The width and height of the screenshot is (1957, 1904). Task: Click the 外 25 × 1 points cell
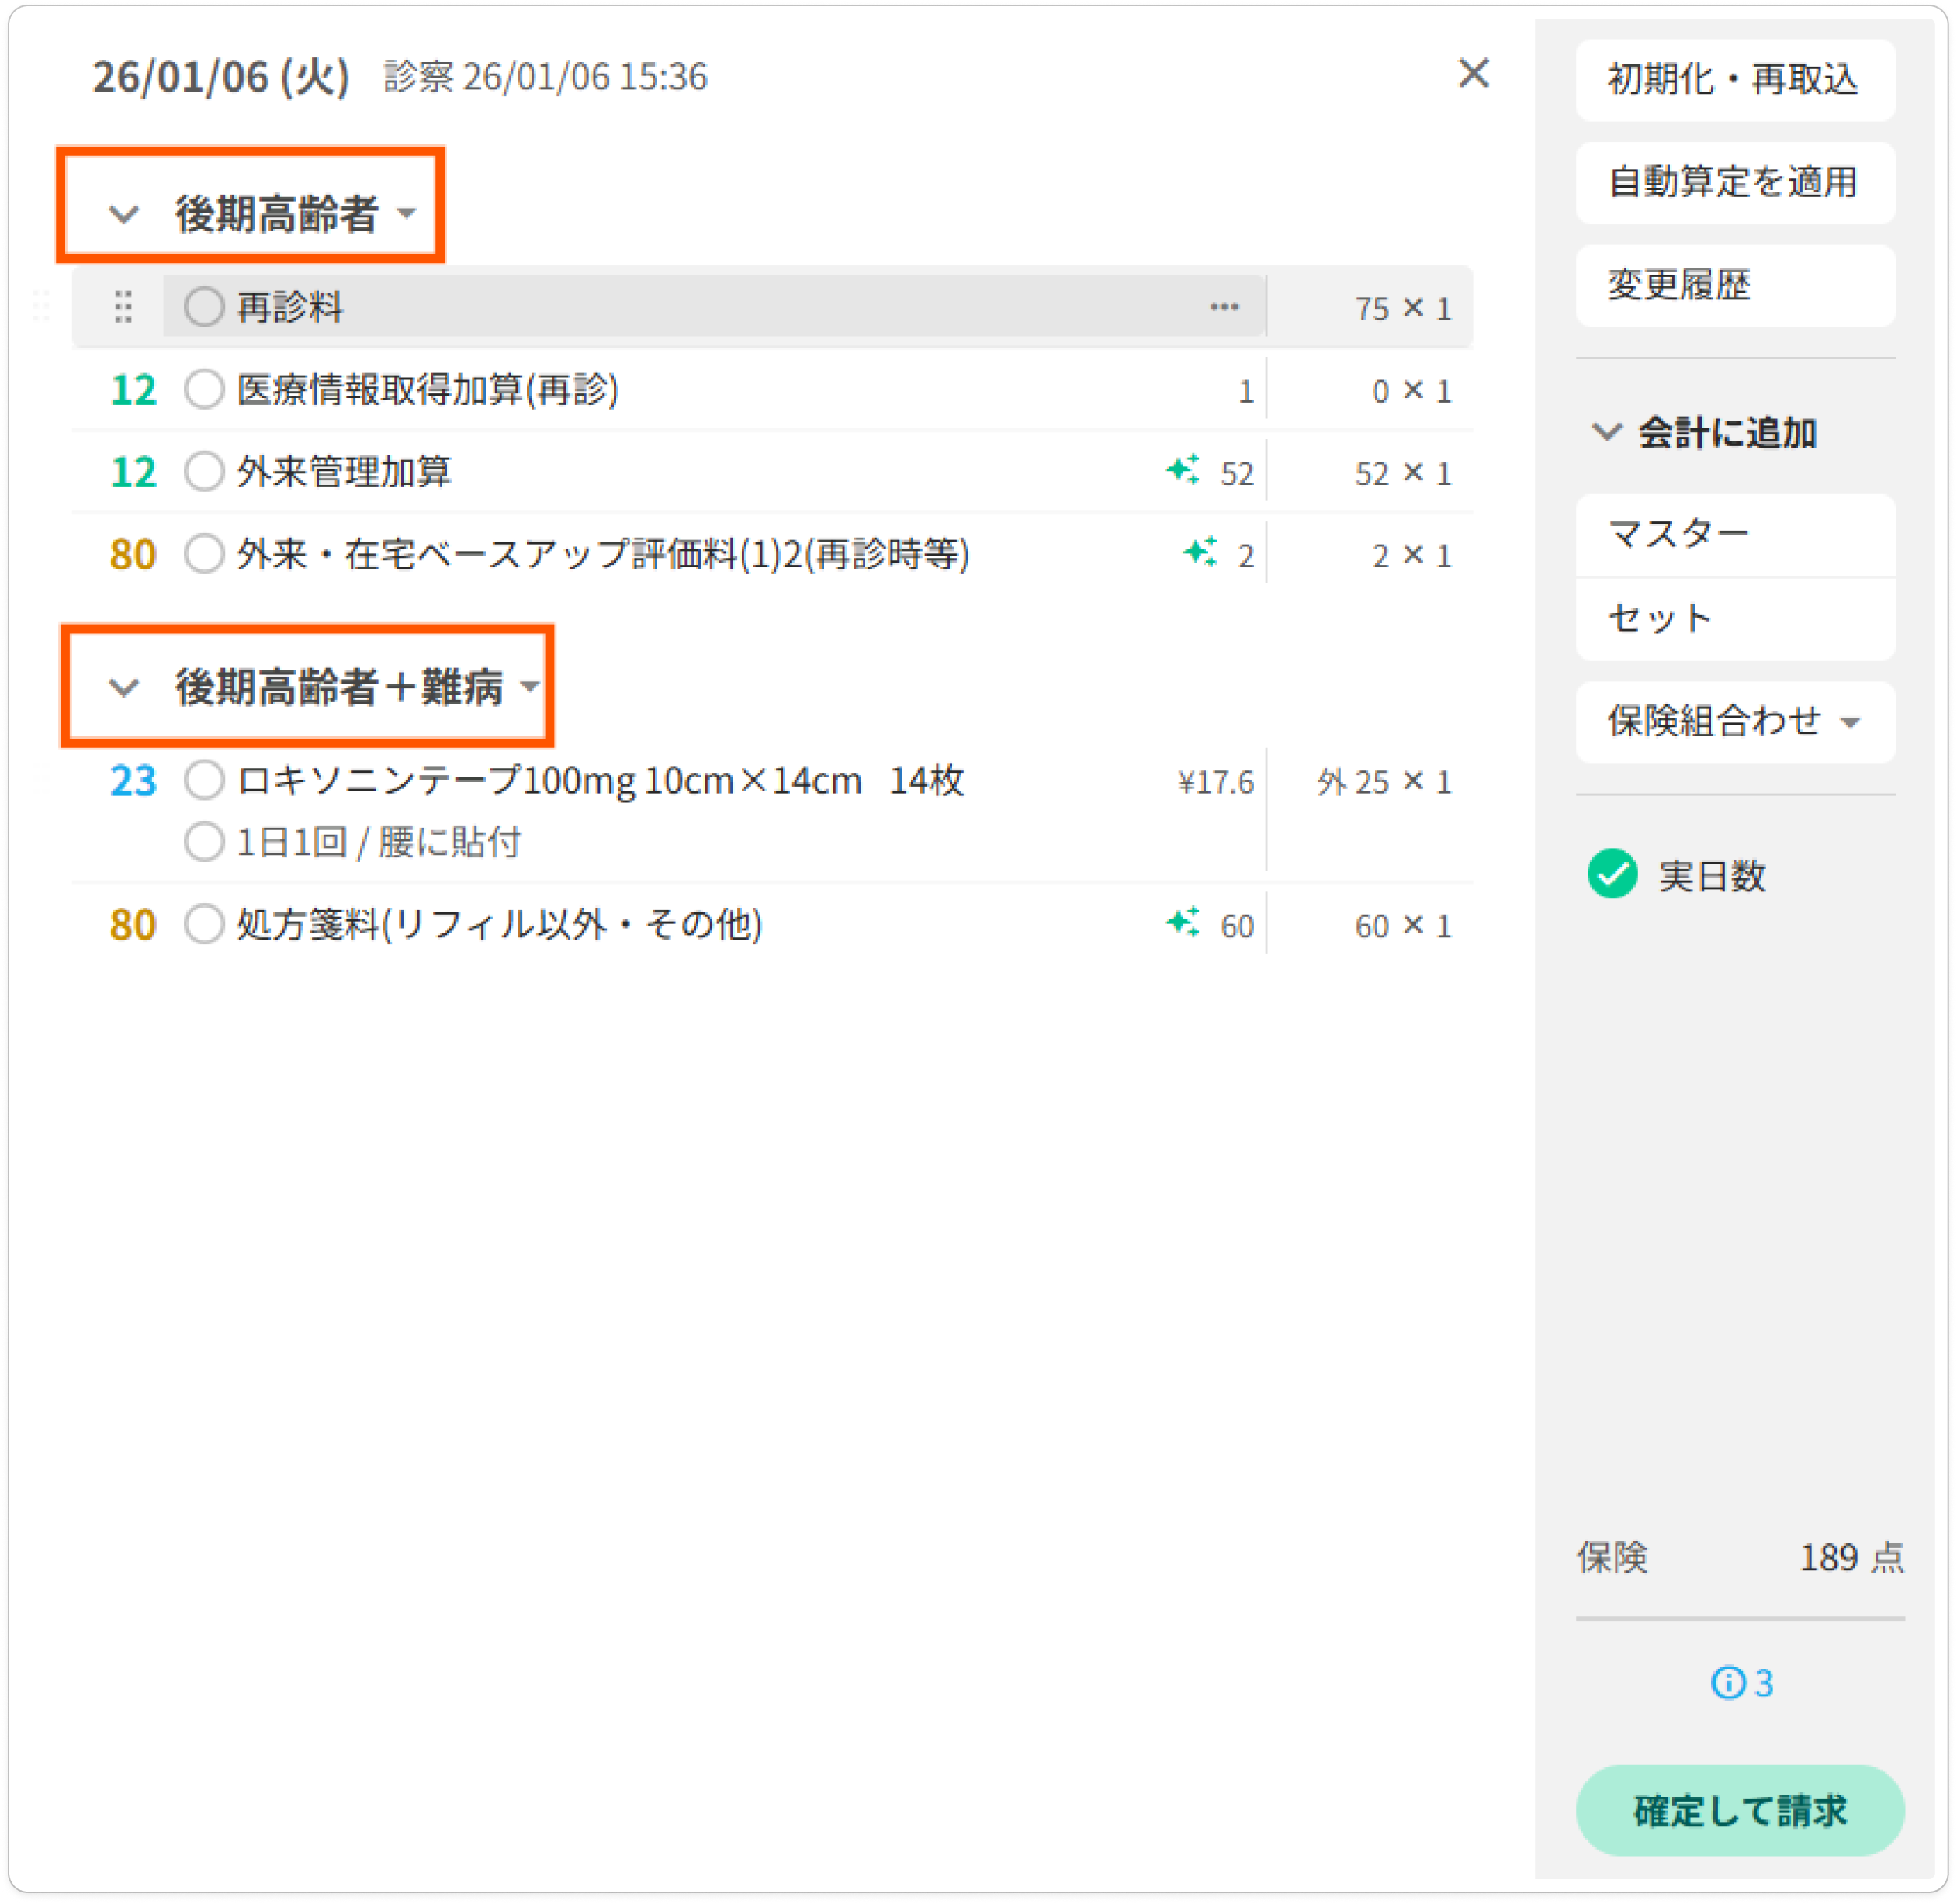pyautogui.click(x=1383, y=782)
